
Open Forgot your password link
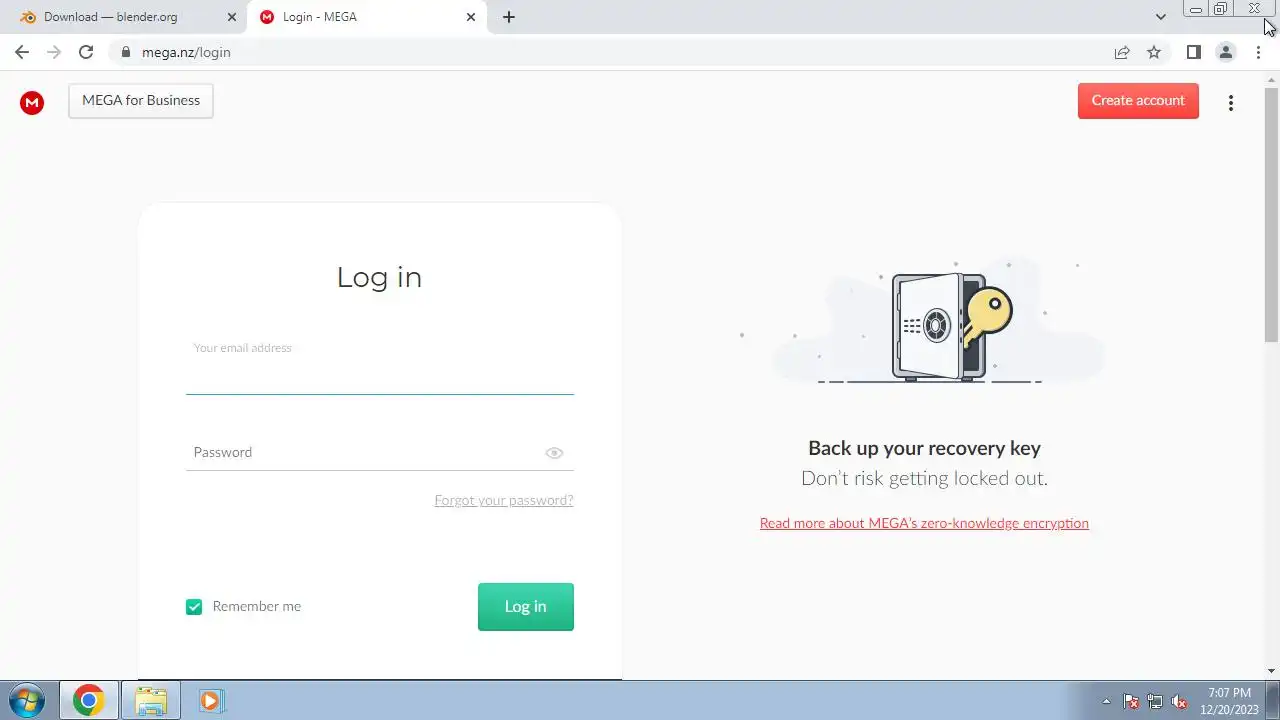[504, 500]
